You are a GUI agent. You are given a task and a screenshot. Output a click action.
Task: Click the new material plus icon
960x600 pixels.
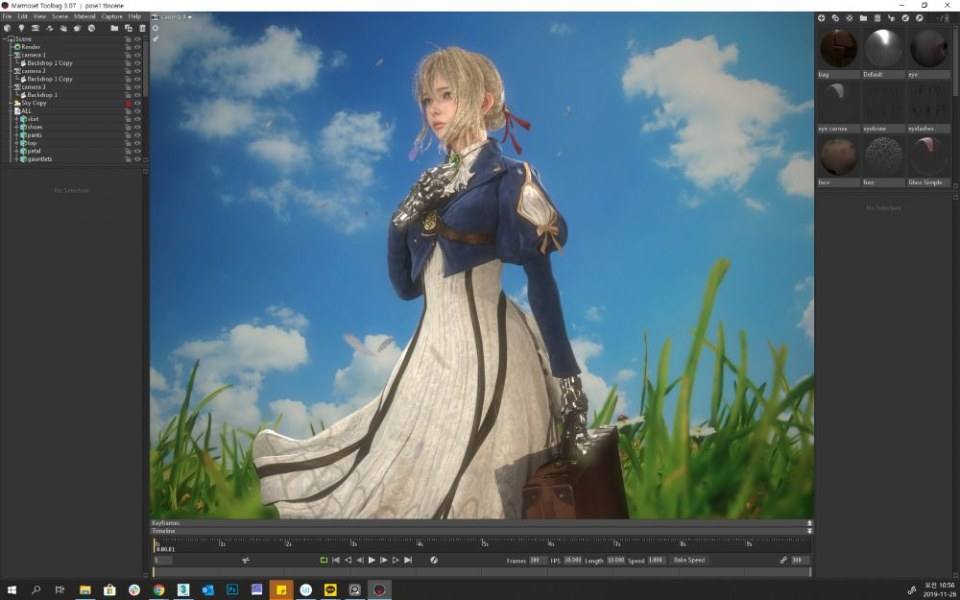(822, 18)
